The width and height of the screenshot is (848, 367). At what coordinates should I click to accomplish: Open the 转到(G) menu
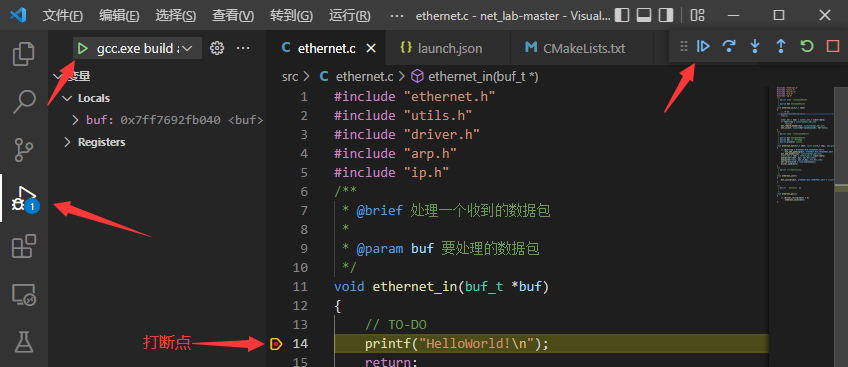coord(291,16)
